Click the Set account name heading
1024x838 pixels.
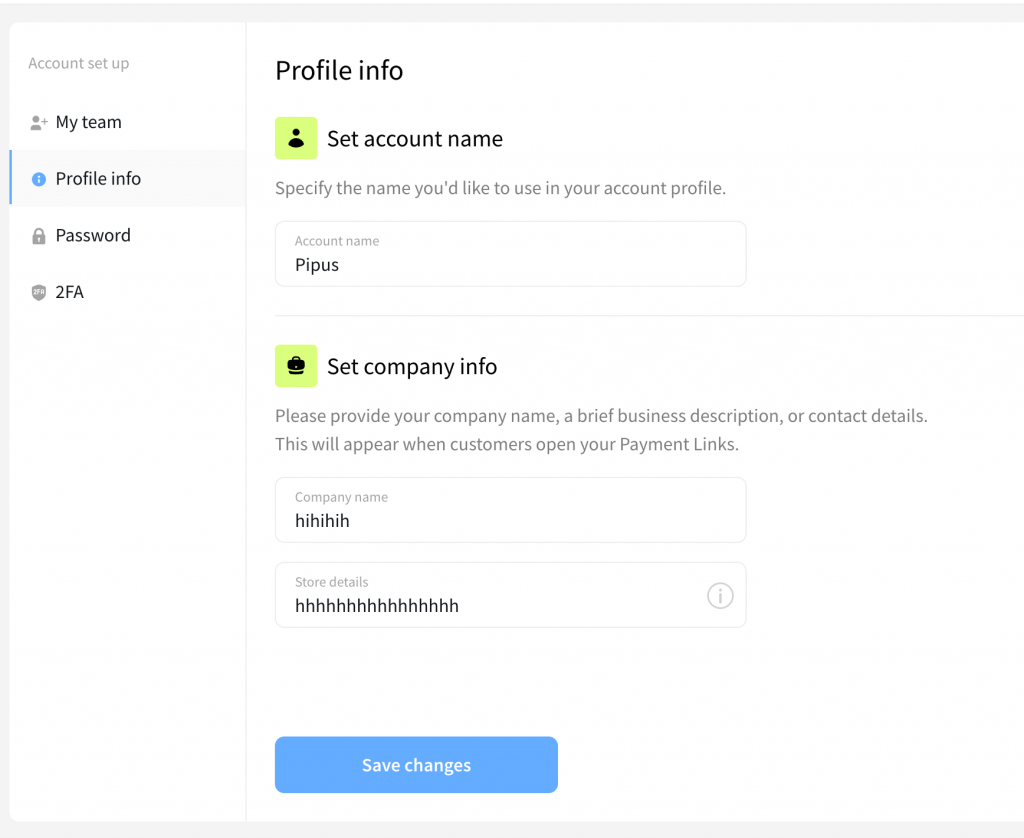(x=415, y=139)
